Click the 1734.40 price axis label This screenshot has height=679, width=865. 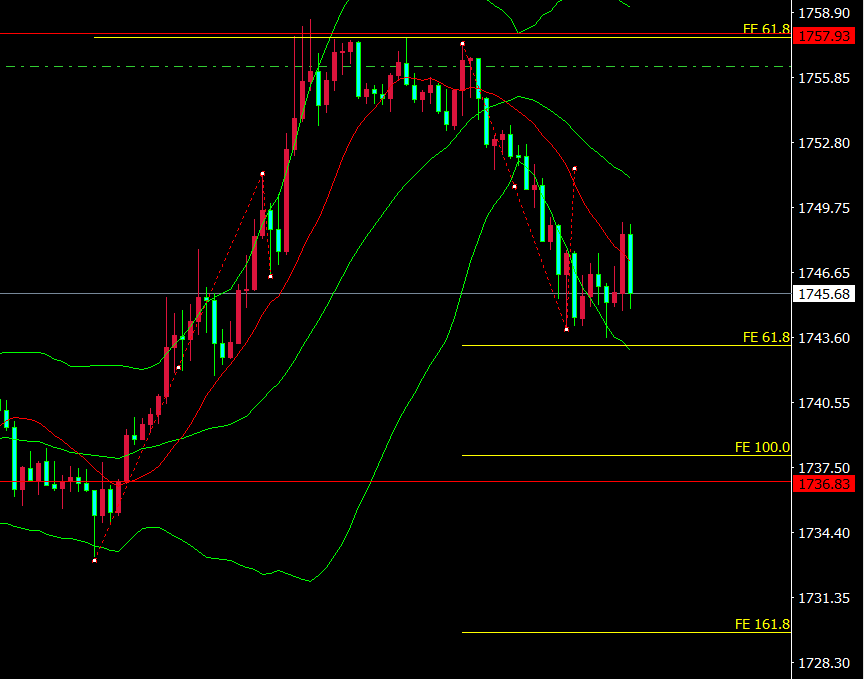click(824, 533)
